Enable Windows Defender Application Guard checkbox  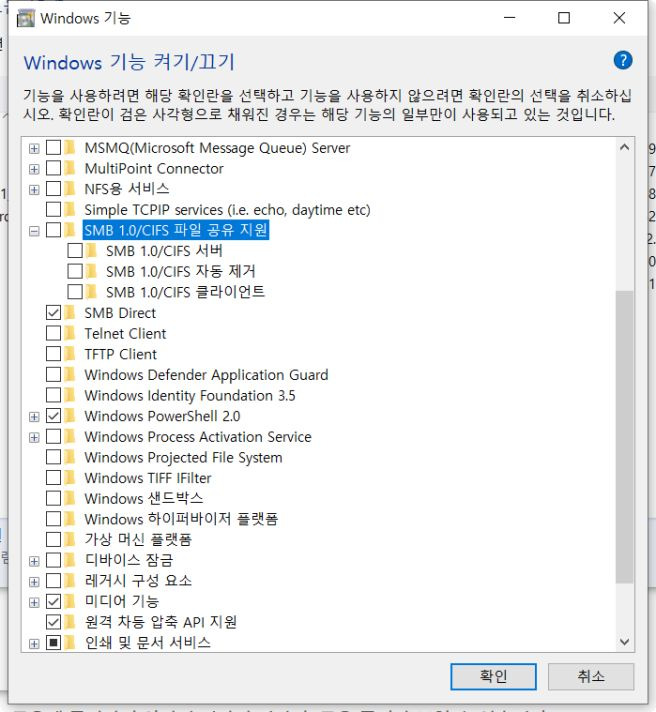pos(53,374)
